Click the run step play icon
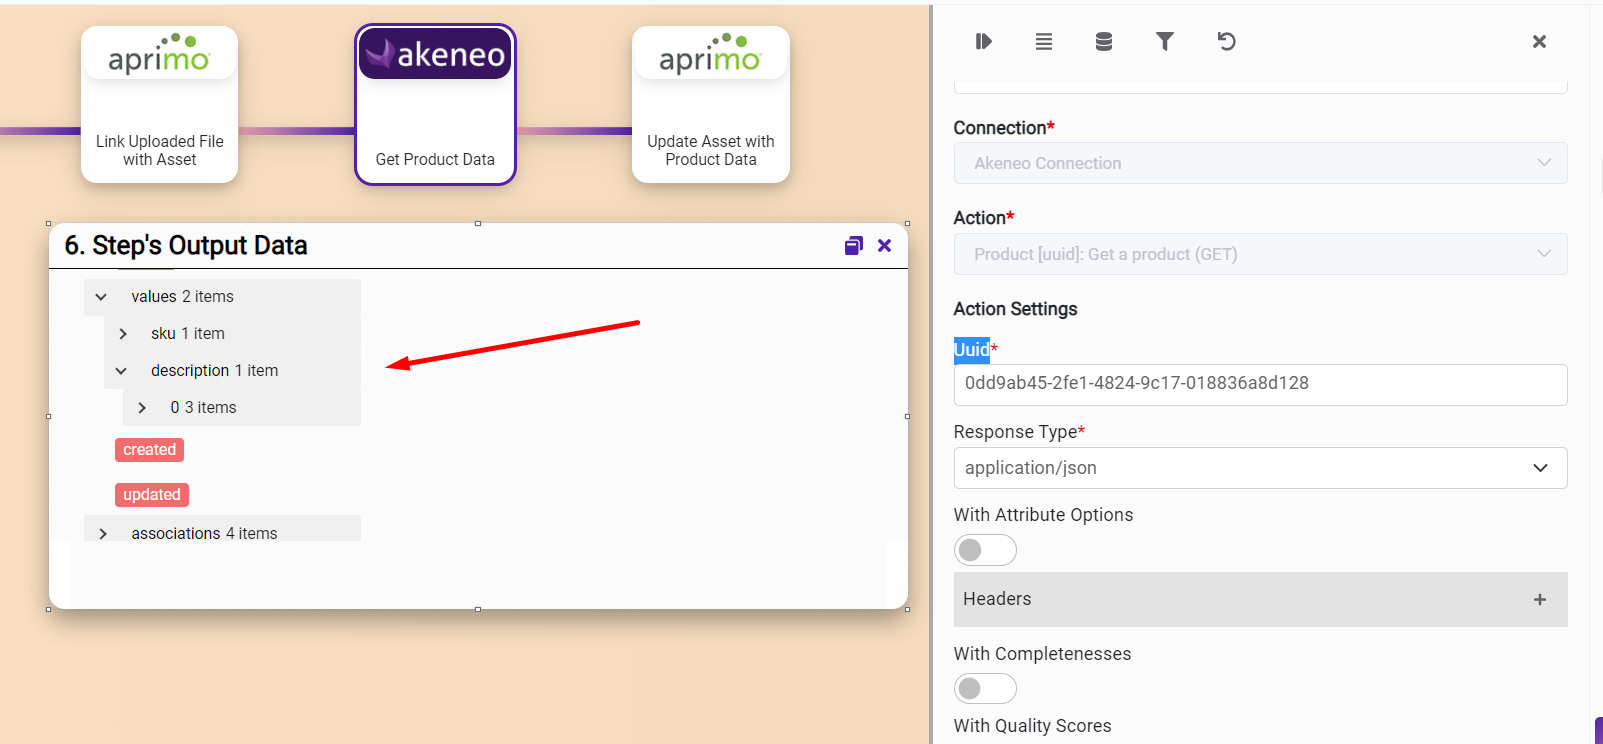The height and width of the screenshot is (744, 1603). click(983, 41)
